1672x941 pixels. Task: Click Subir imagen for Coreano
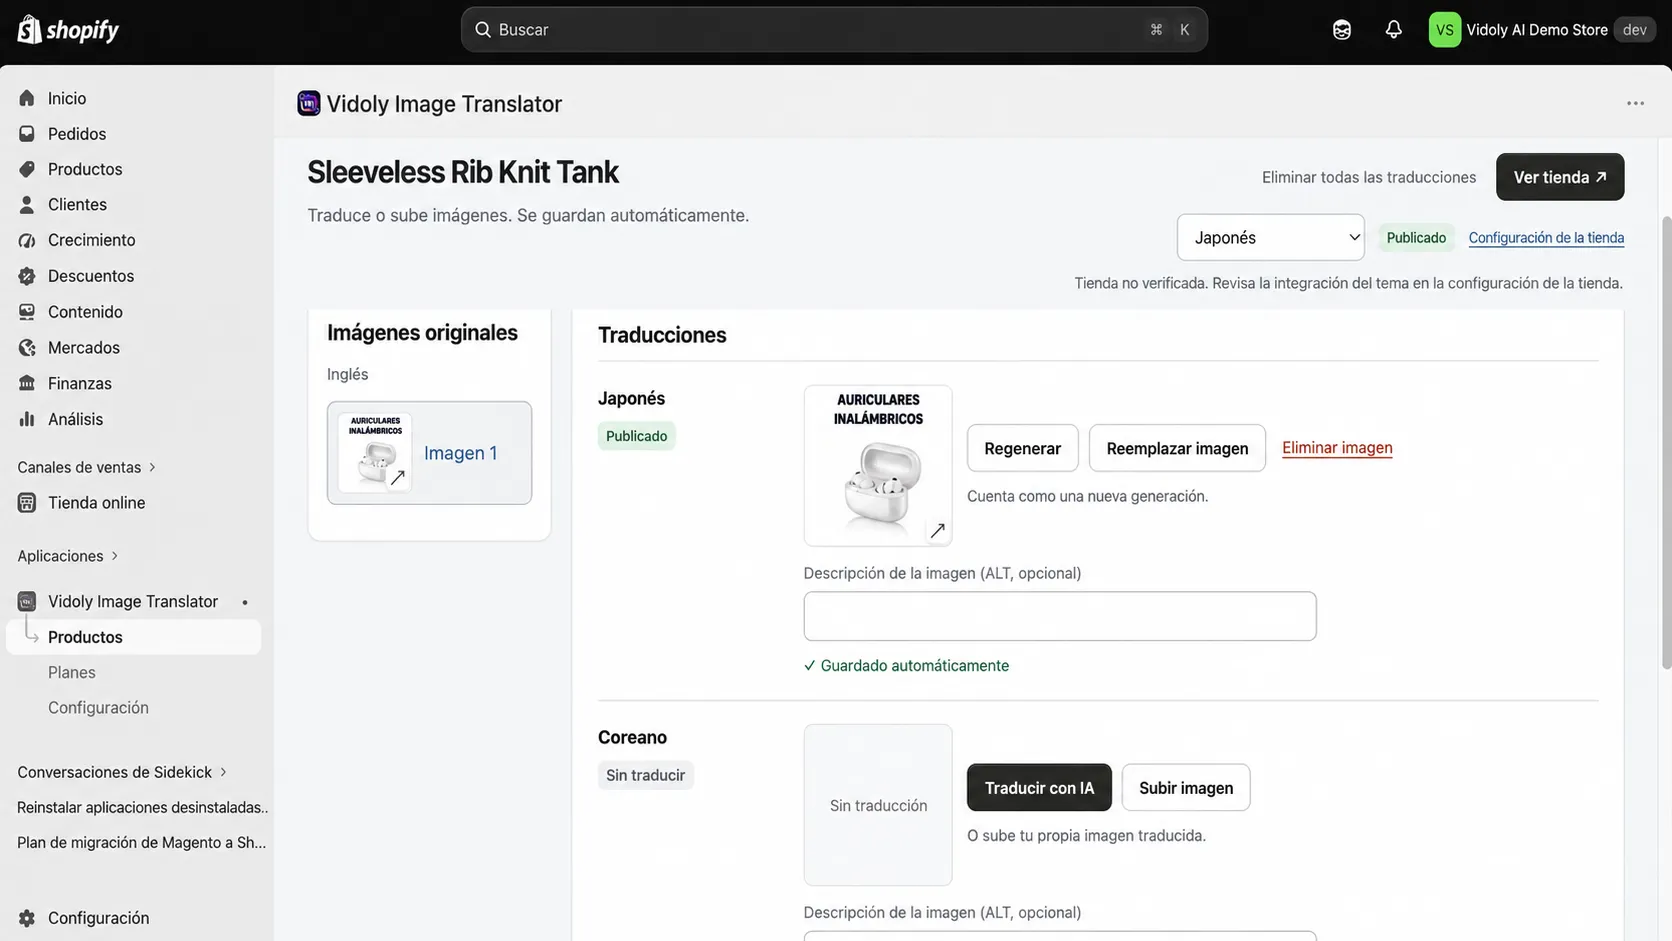(x=1186, y=788)
